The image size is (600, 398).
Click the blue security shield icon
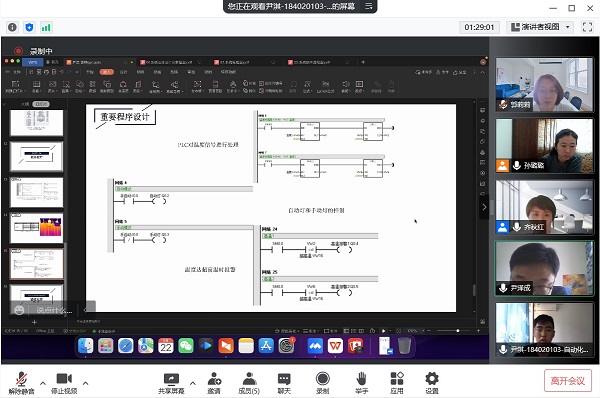tap(29, 27)
